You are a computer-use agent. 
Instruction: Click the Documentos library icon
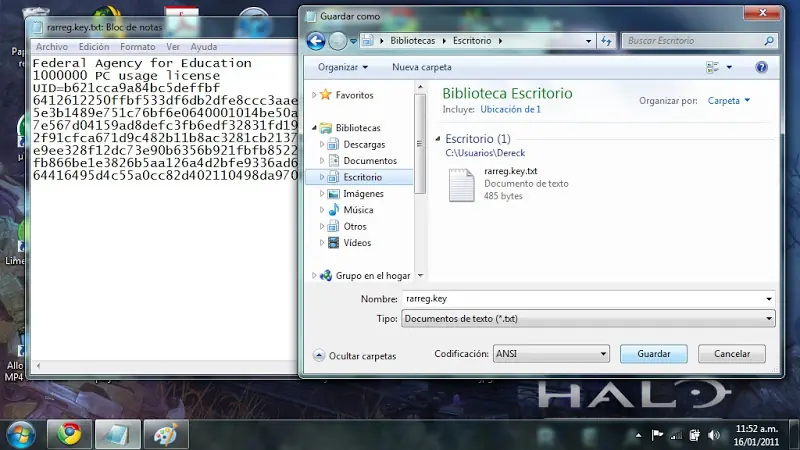coord(333,161)
